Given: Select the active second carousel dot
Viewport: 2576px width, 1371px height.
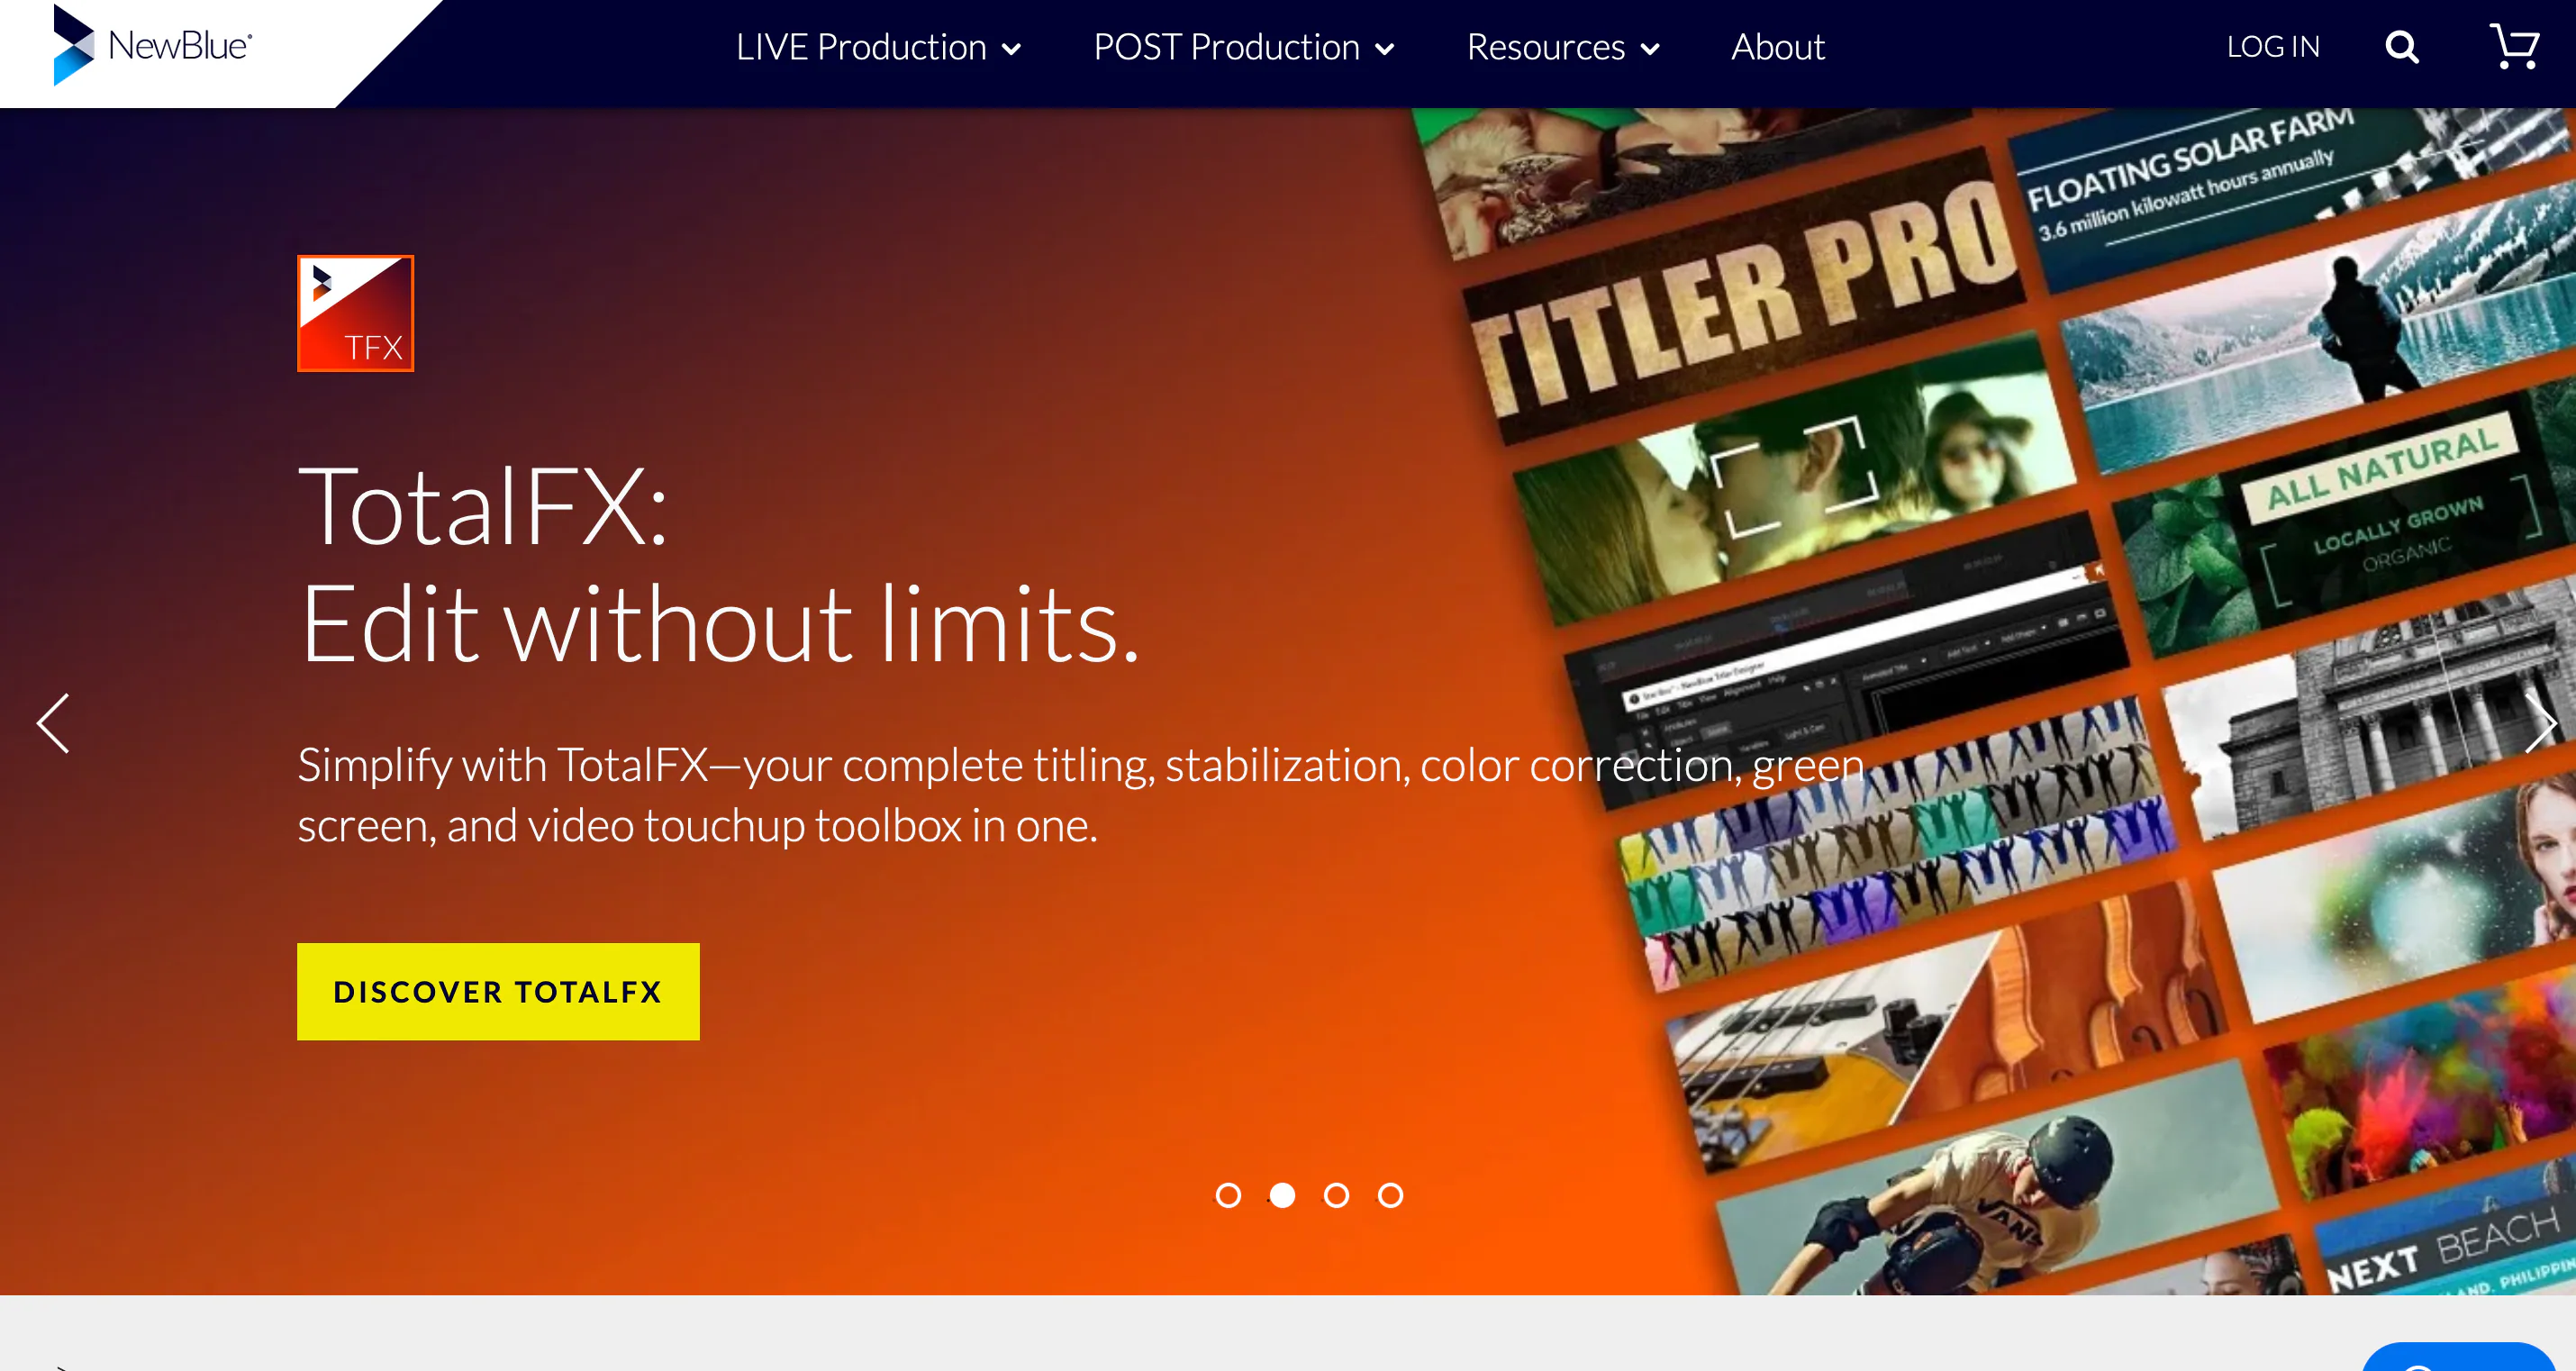Looking at the screenshot, I should pyautogui.click(x=1282, y=1195).
